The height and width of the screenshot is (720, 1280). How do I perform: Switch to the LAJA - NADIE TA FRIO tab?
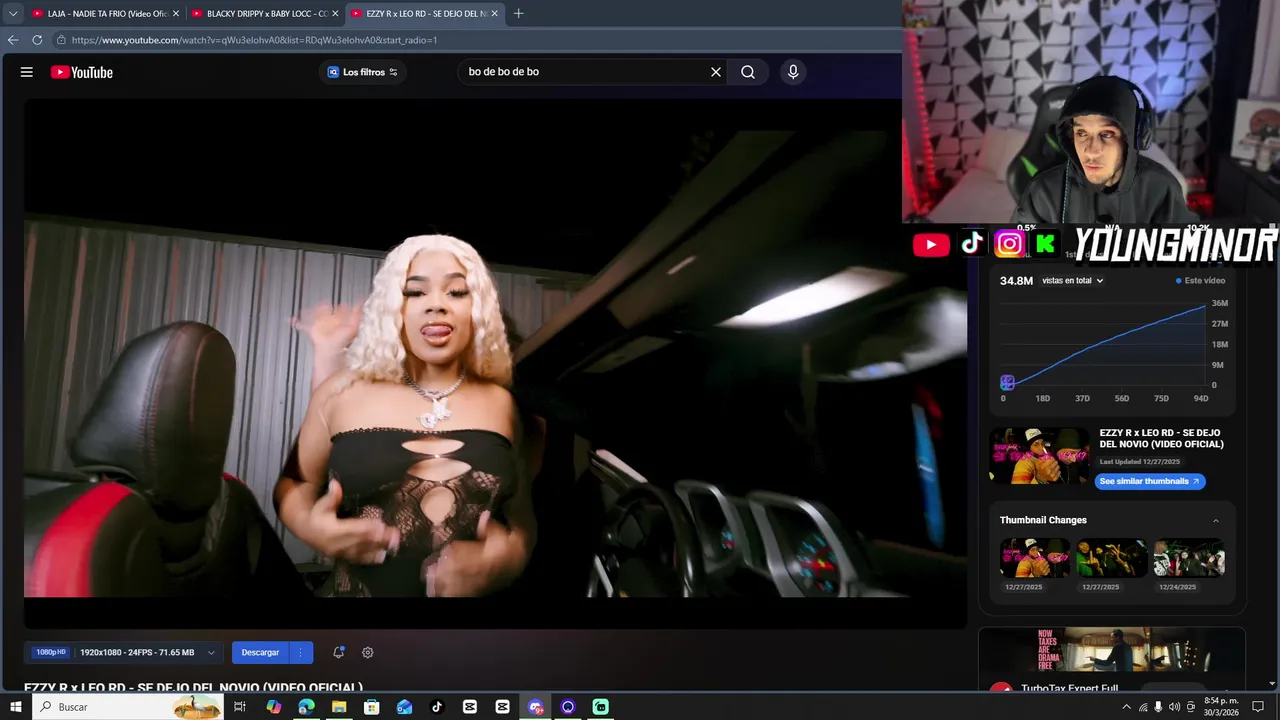pos(105,14)
